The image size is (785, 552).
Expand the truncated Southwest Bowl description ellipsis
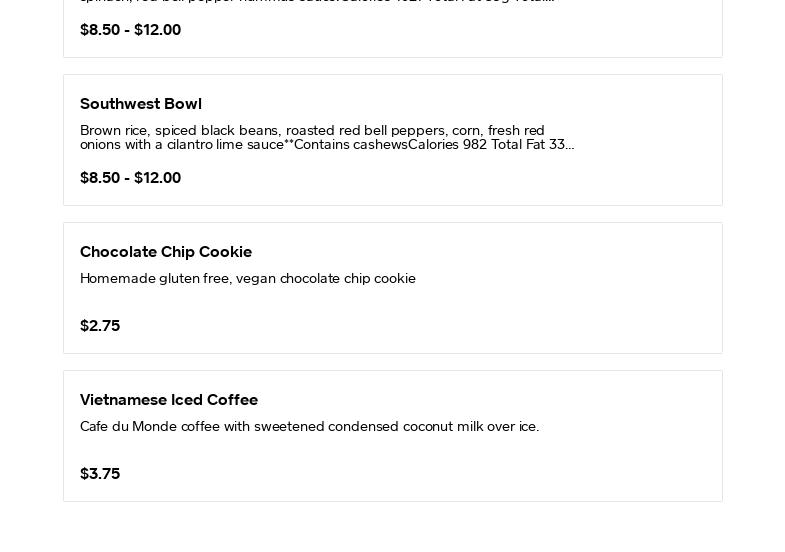pos(570,145)
